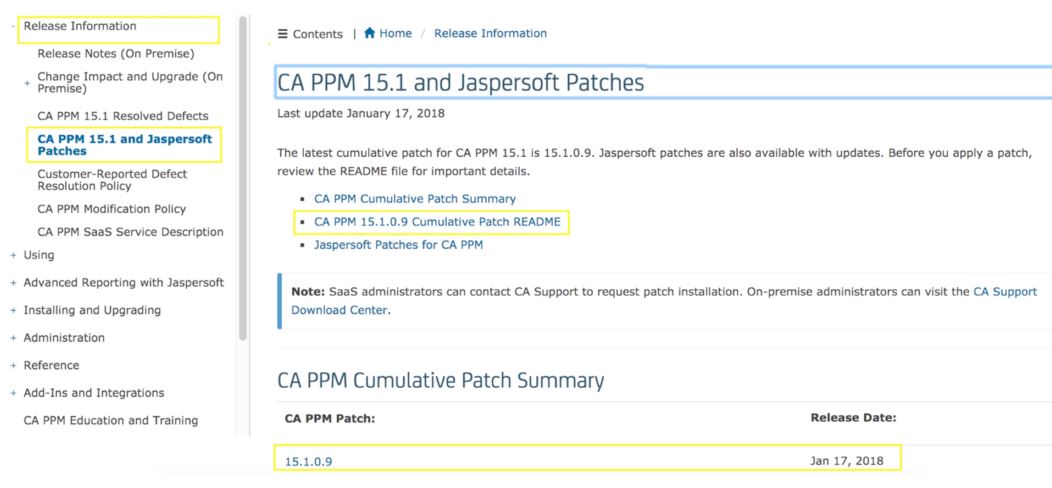This screenshot has width=1052, height=488.
Task: Expand the Using section
Action: click(13, 256)
